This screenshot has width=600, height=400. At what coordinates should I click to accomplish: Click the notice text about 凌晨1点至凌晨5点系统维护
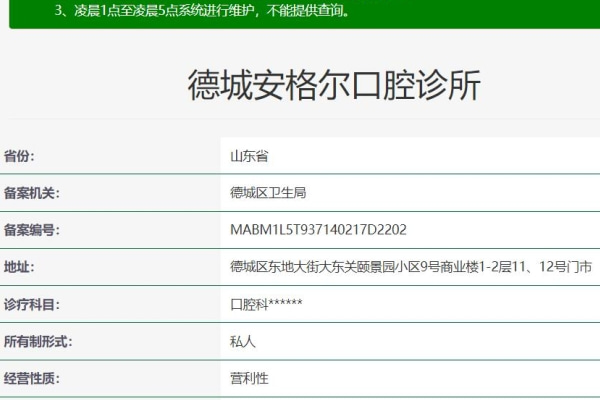point(202,10)
